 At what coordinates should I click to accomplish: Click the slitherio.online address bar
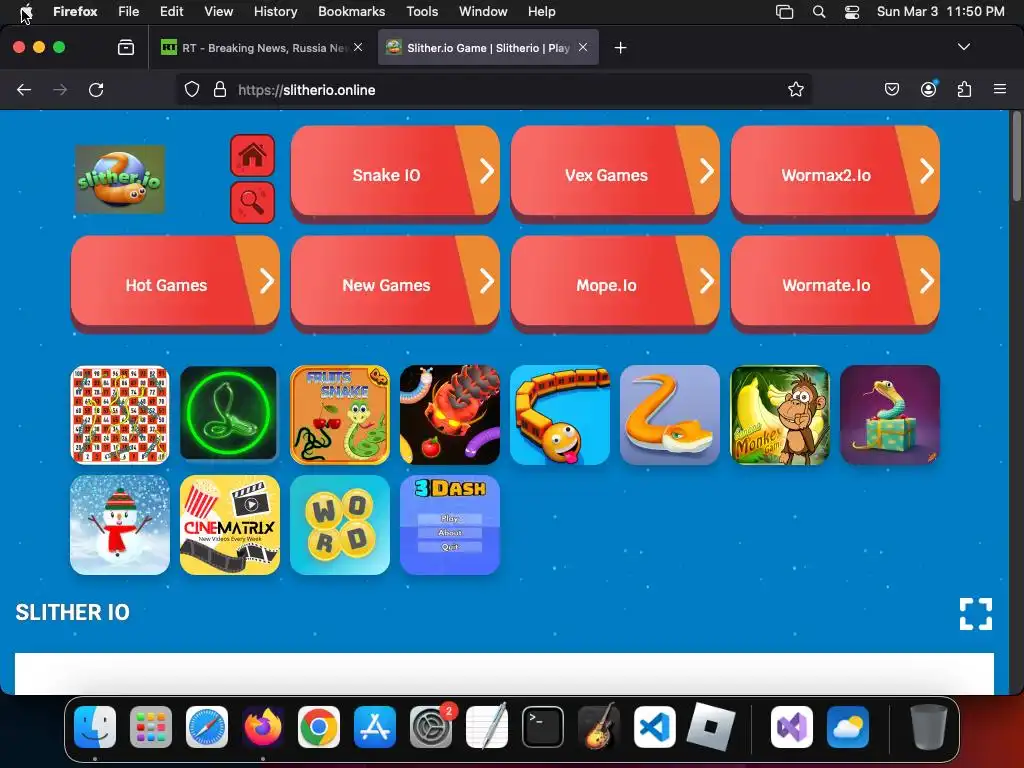click(x=496, y=90)
